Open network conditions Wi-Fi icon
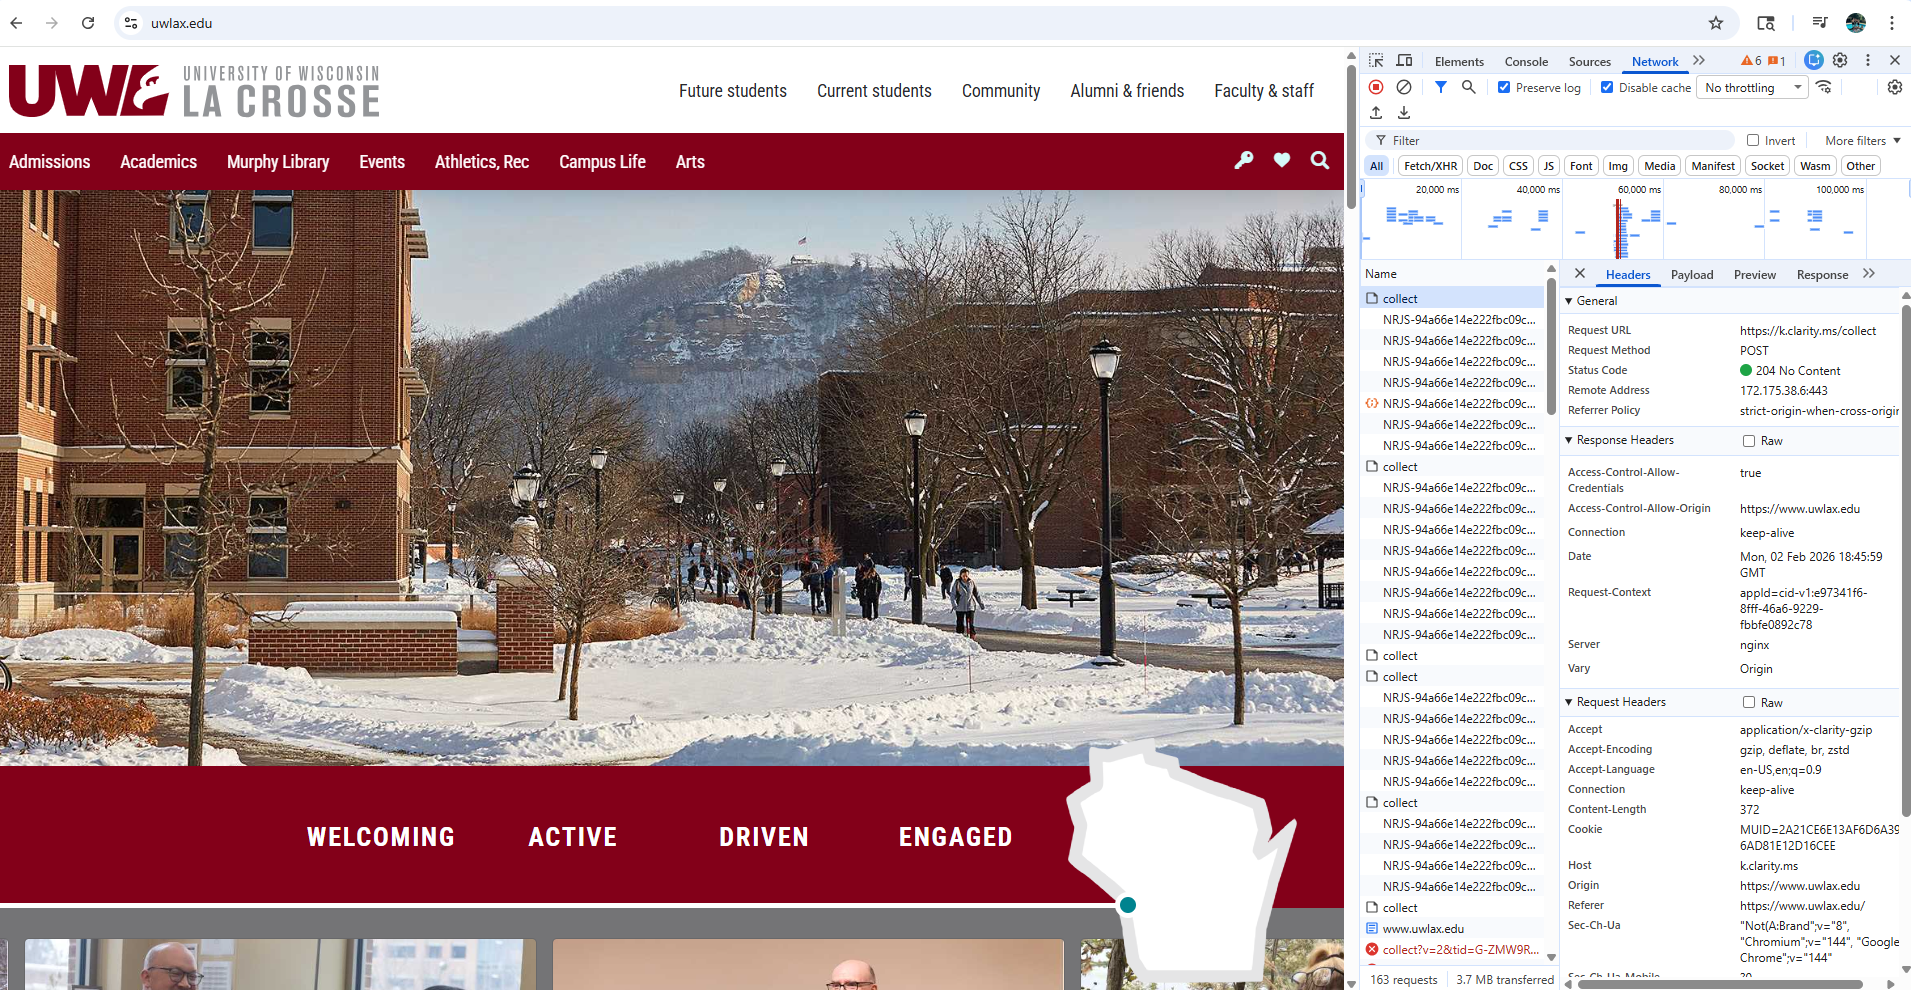Screen dimensions: 1911x990 click(1824, 87)
